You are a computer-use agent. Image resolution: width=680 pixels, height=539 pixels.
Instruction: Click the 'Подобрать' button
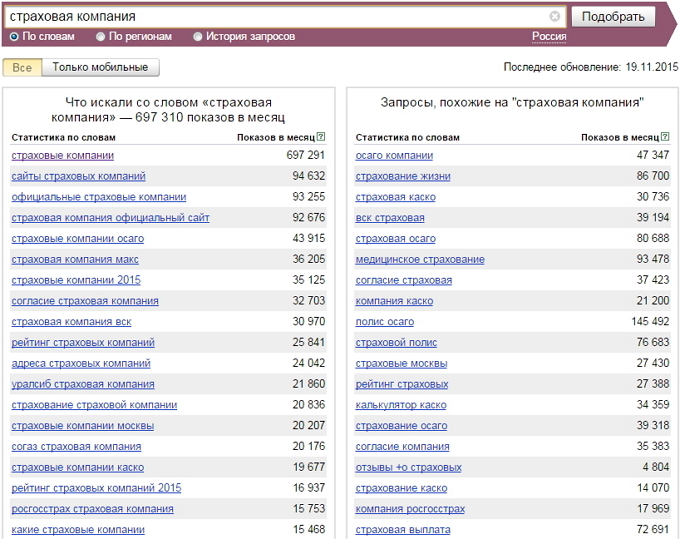[x=613, y=17]
